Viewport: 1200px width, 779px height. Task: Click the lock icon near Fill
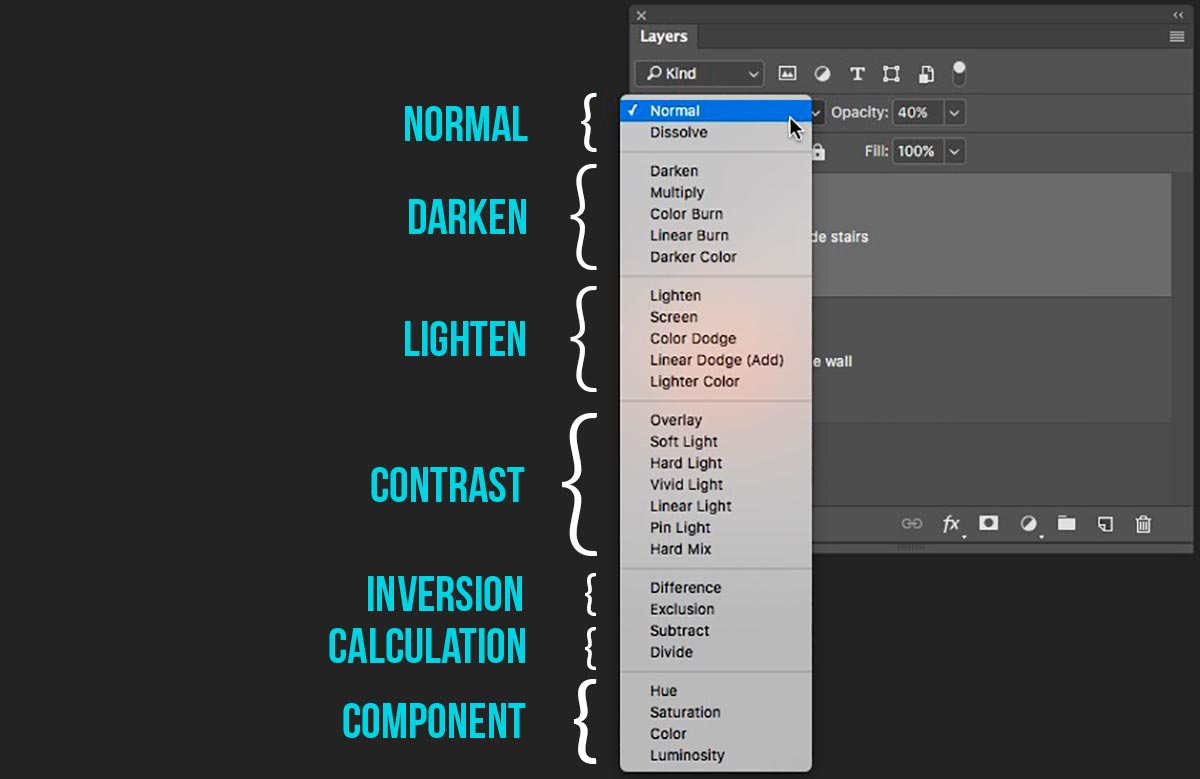point(818,151)
